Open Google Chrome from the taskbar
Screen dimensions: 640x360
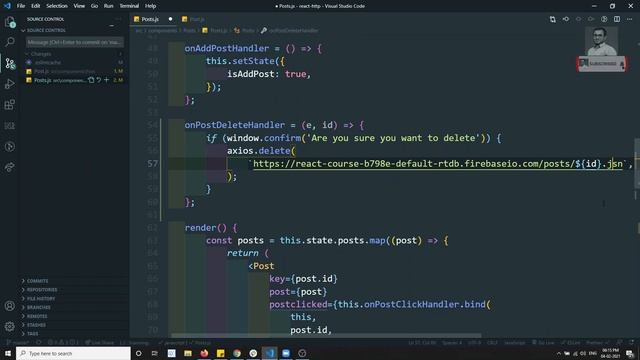237,353
